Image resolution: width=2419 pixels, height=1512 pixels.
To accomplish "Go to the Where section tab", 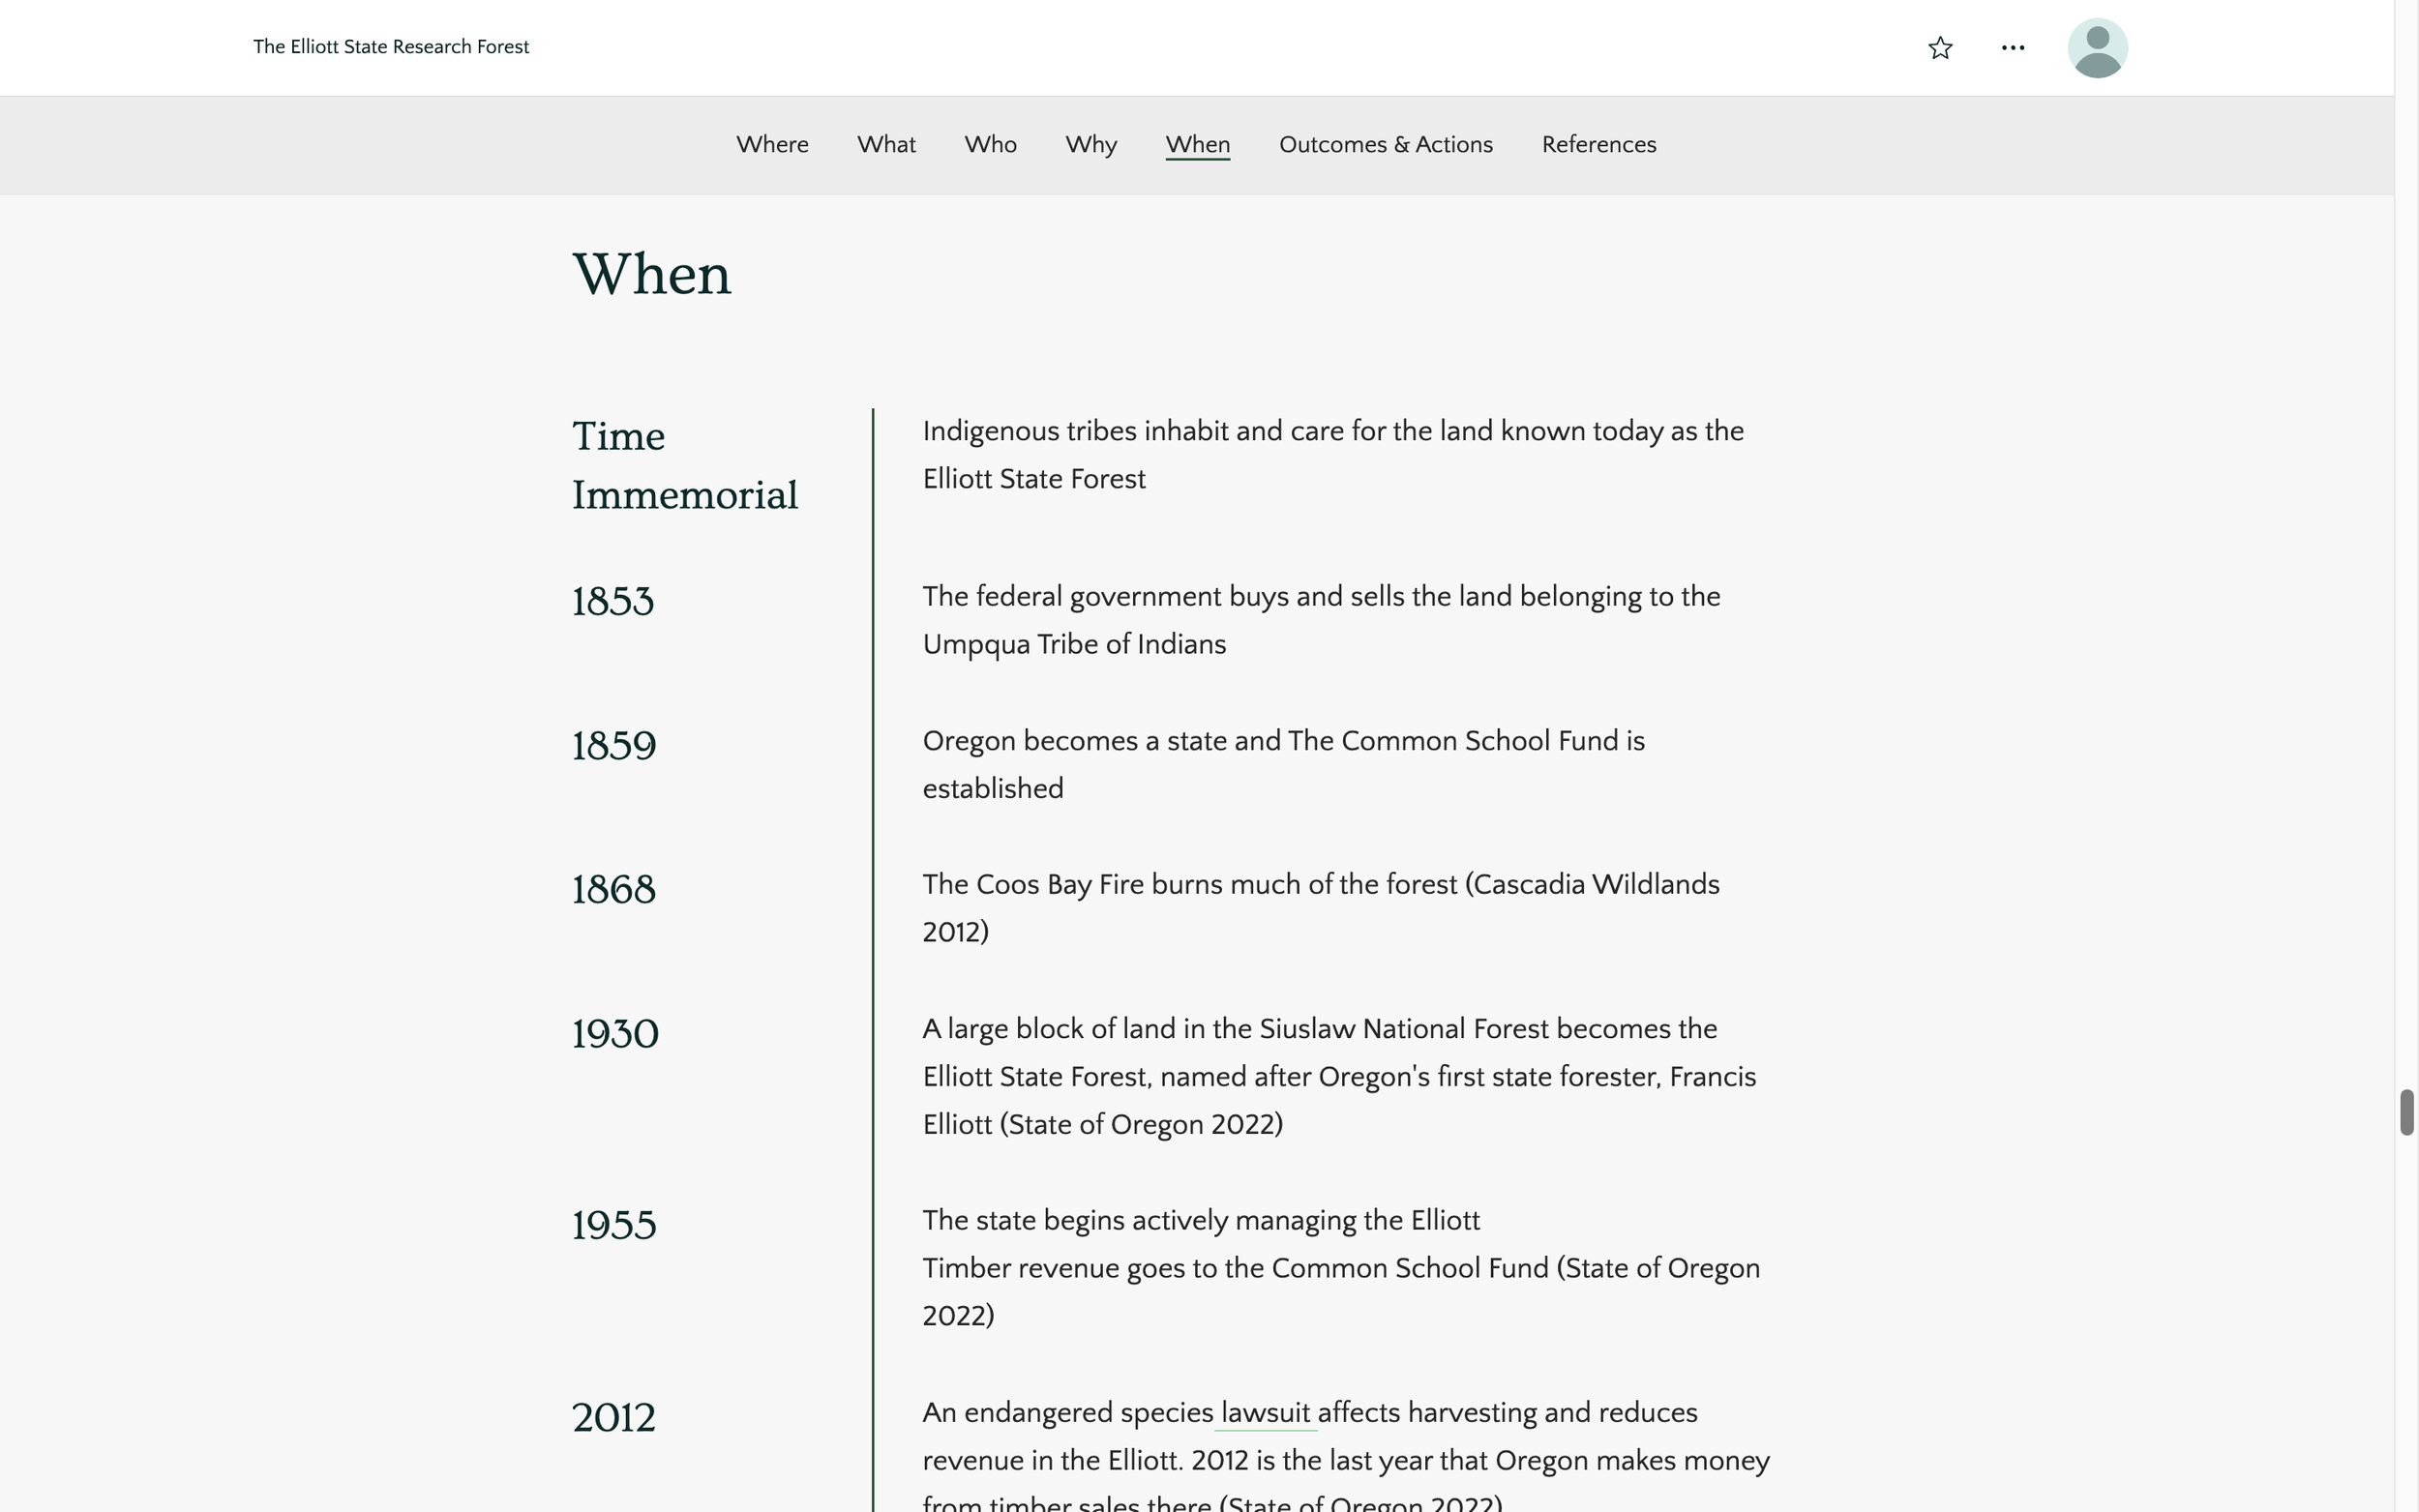I will [x=772, y=145].
